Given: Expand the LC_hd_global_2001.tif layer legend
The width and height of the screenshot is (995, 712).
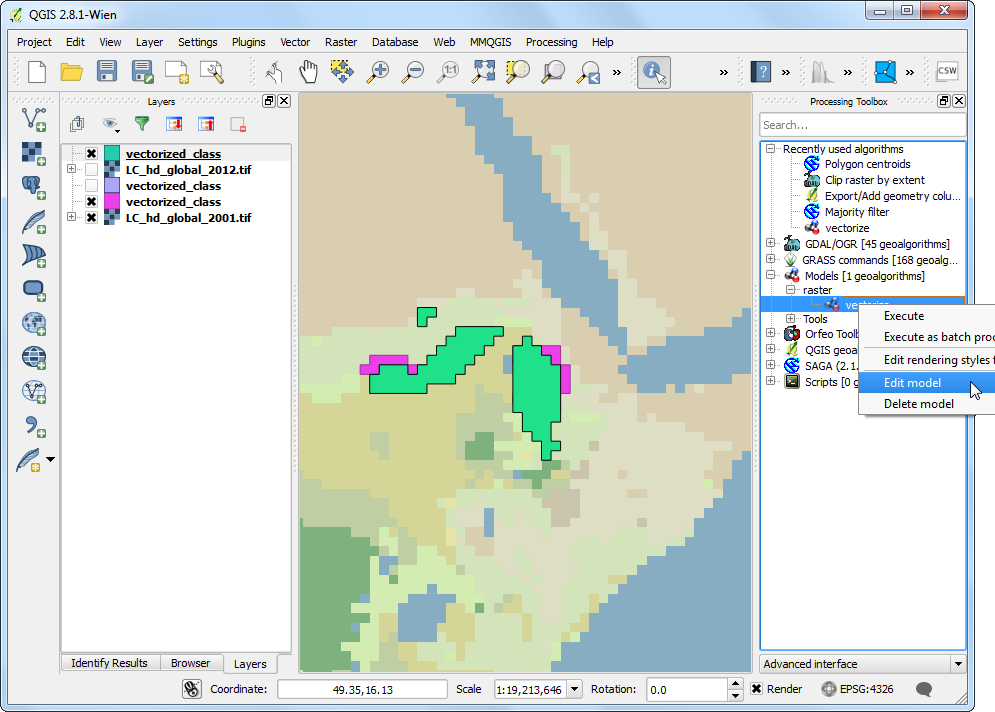Looking at the screenshot, I should [71, 216].
